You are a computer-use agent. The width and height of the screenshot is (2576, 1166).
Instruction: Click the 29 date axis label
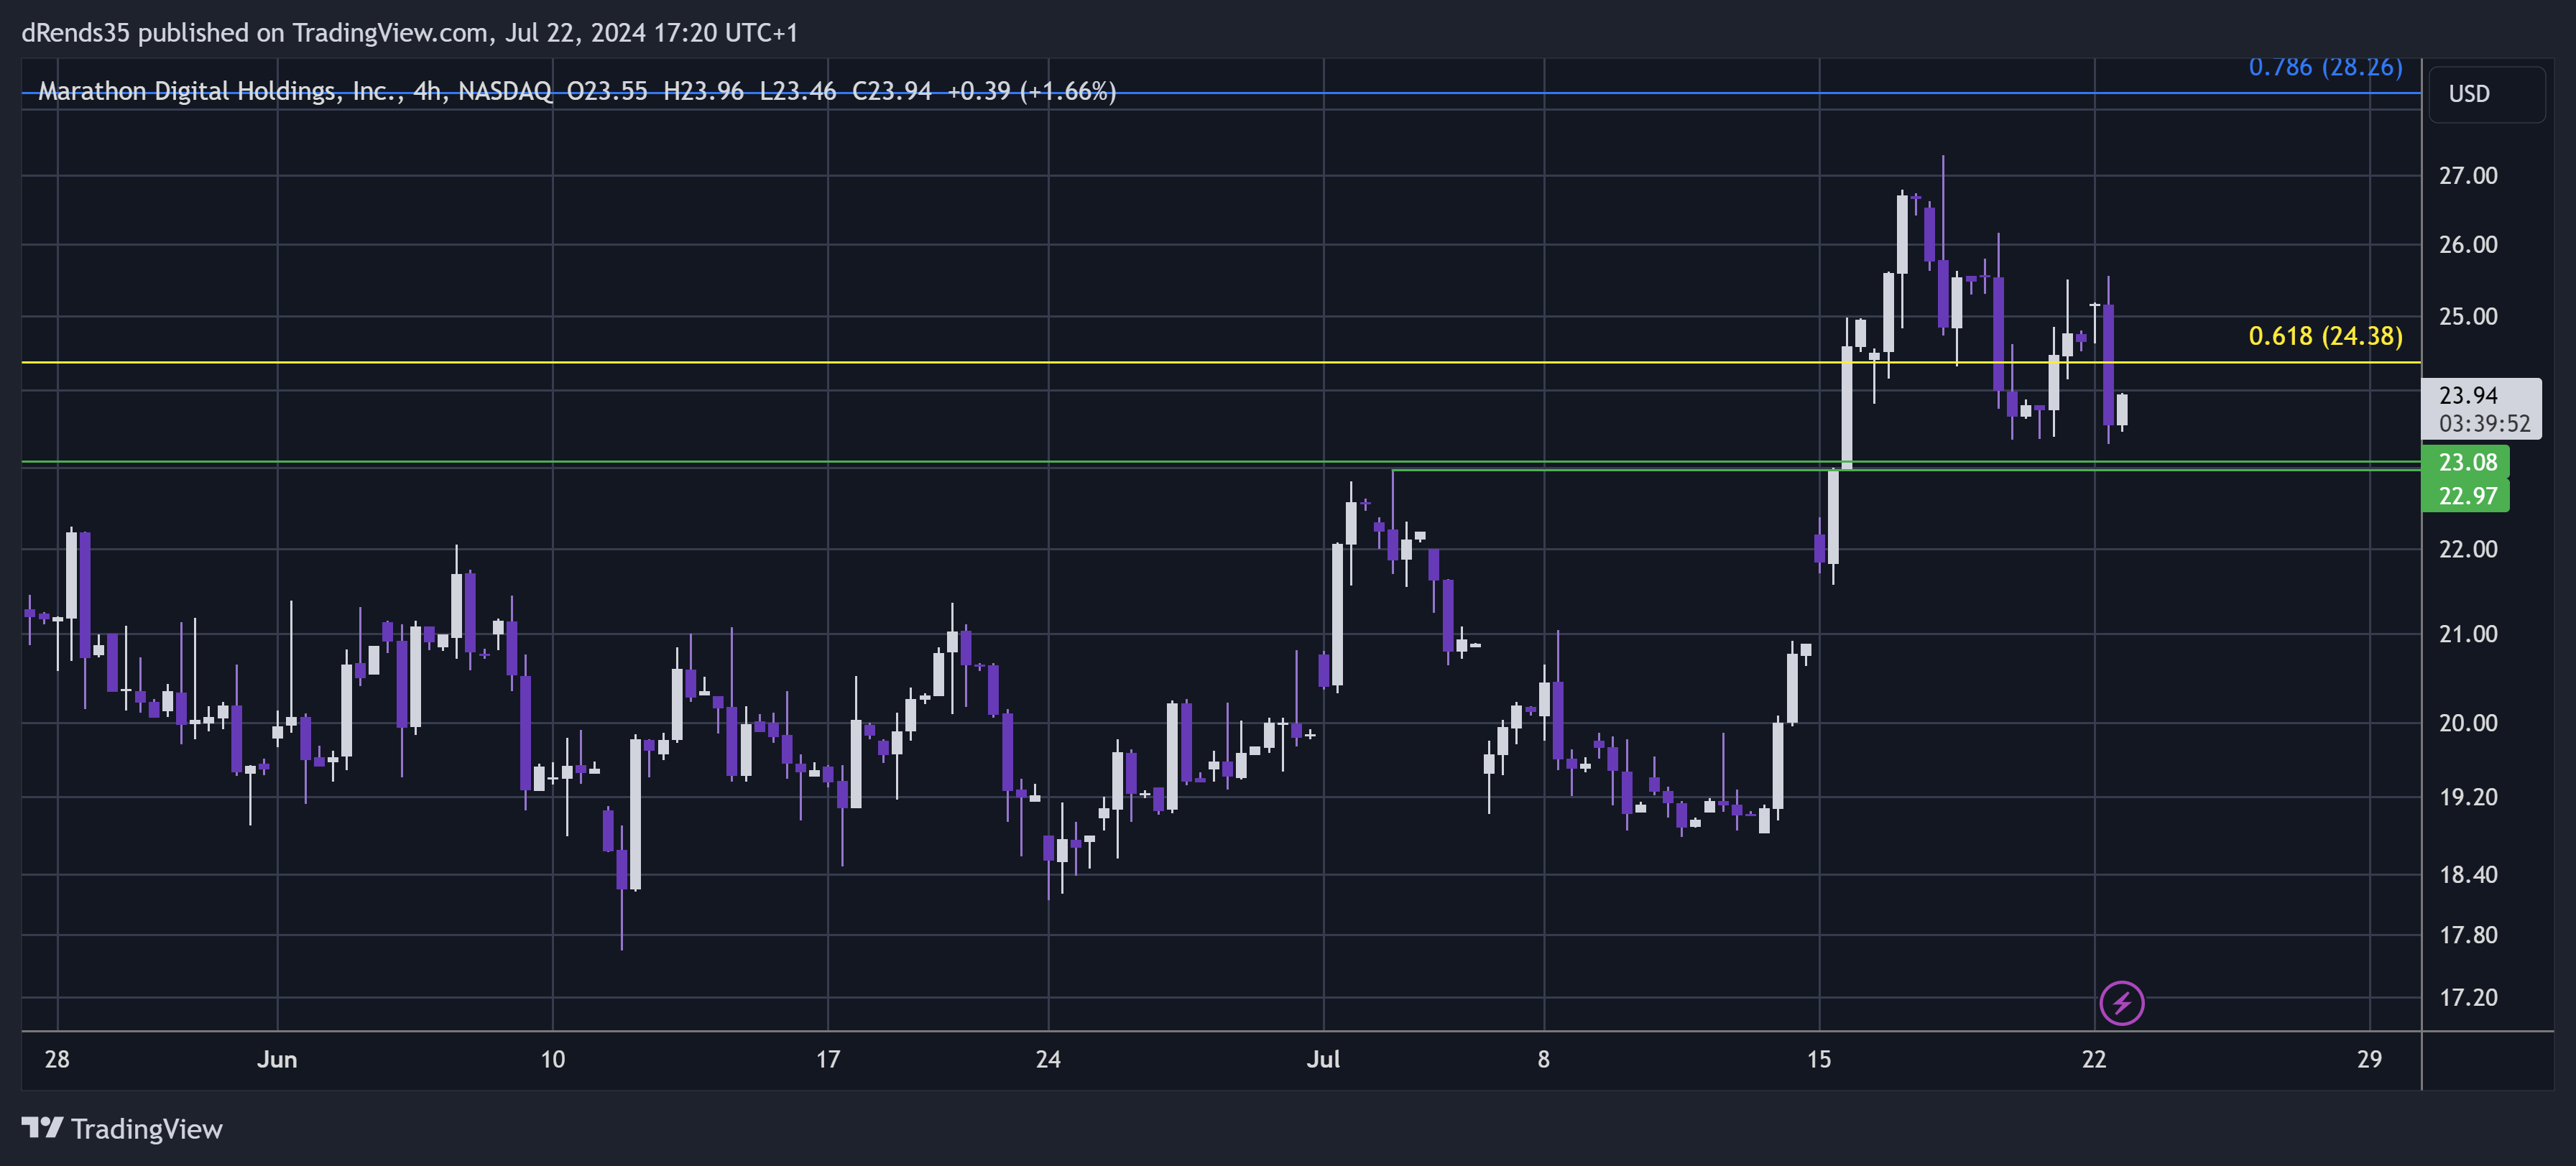tap(2369, 1059)
